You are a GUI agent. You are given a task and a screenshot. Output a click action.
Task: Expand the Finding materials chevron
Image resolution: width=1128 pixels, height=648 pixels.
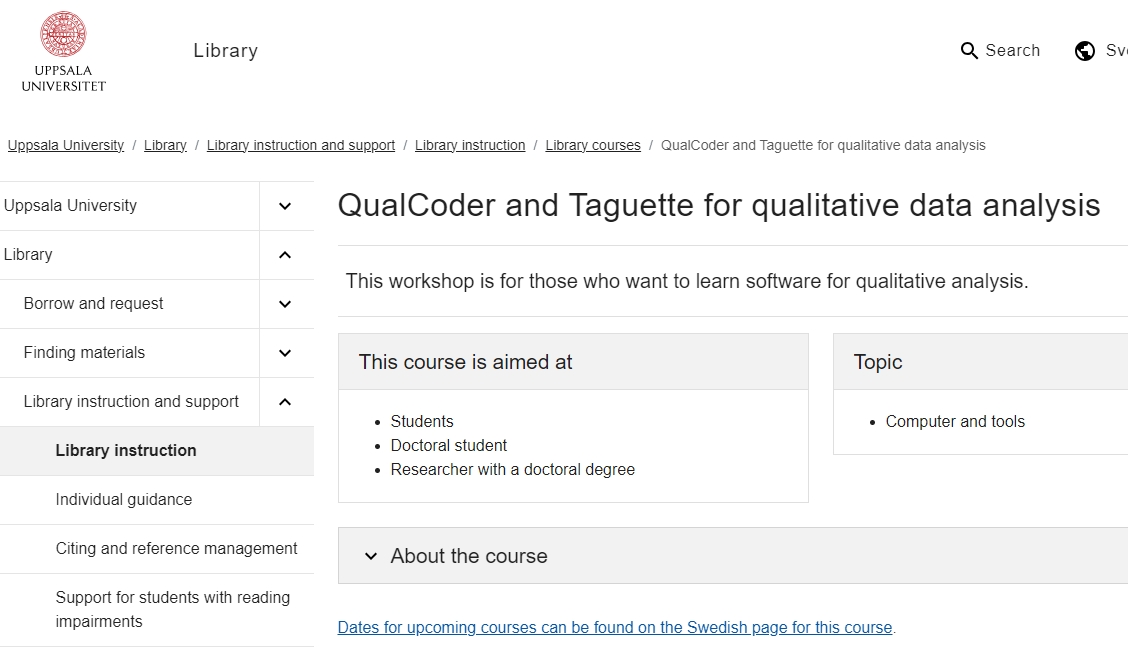285,353
